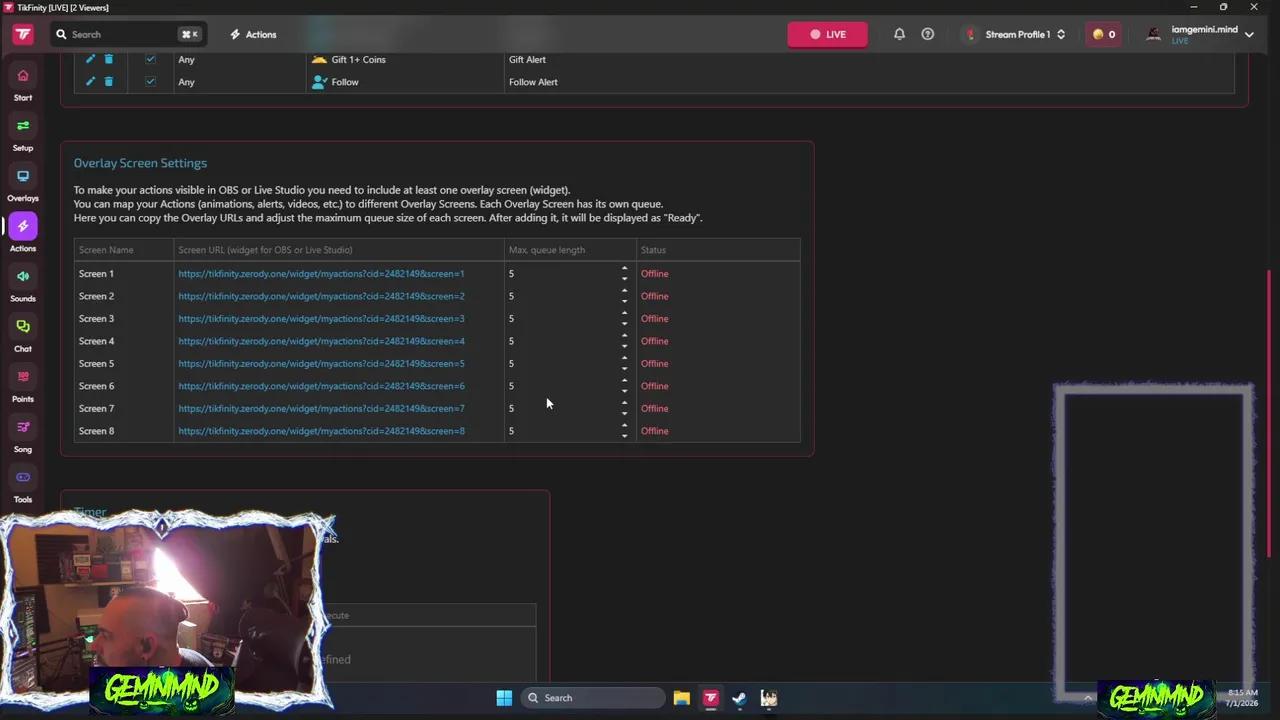The height and width of the screenshot is (720, 1280).
Task: Click the TikFinity logo in the header
Action: [23, 34]
